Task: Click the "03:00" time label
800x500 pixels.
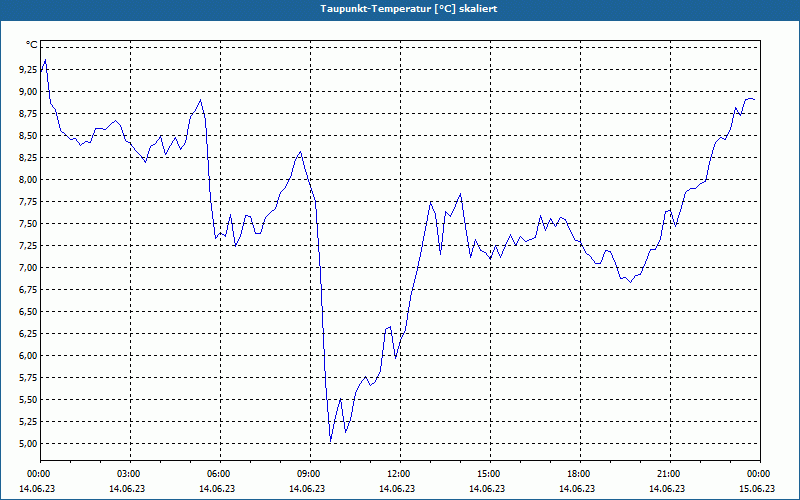Action: (x=131, y=474)
